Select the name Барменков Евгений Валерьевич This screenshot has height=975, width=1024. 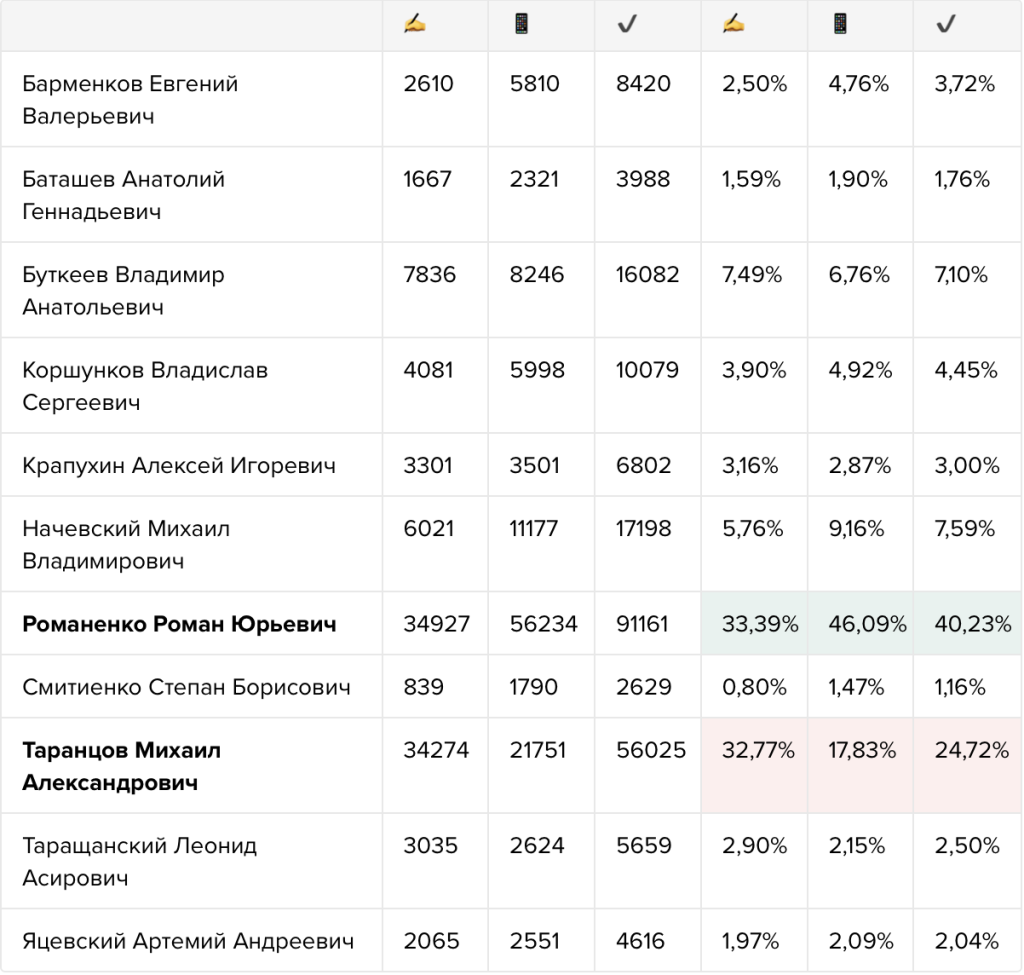[x=130, y=100]
